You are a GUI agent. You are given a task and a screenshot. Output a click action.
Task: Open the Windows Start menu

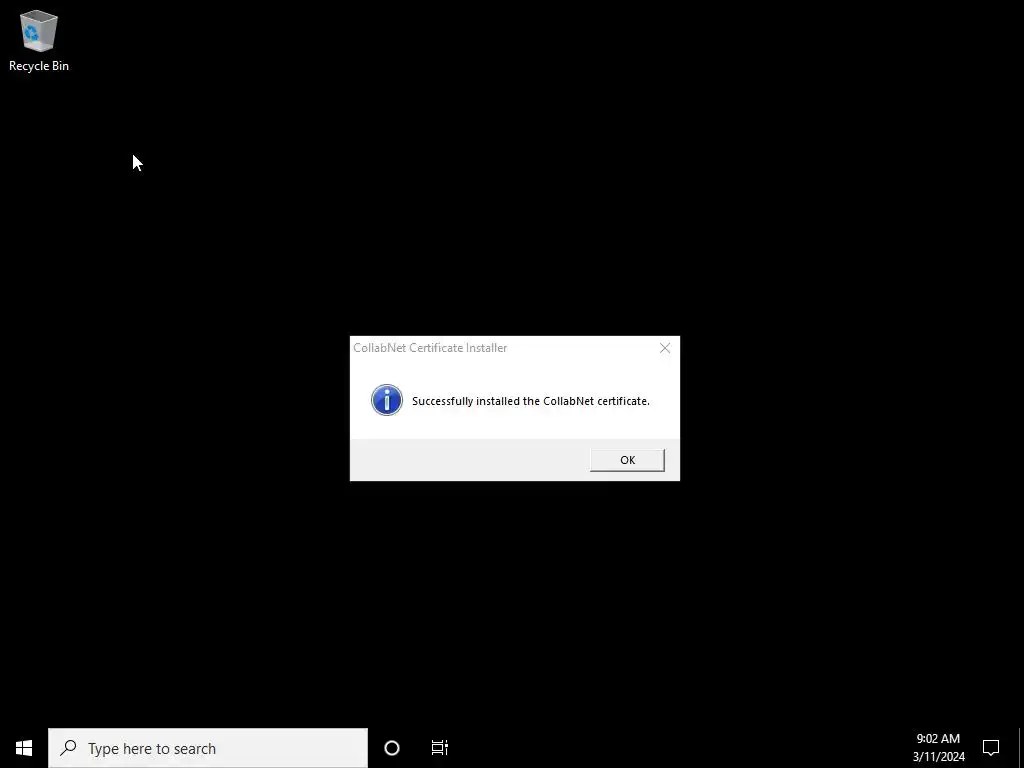[x=24, y=748]
